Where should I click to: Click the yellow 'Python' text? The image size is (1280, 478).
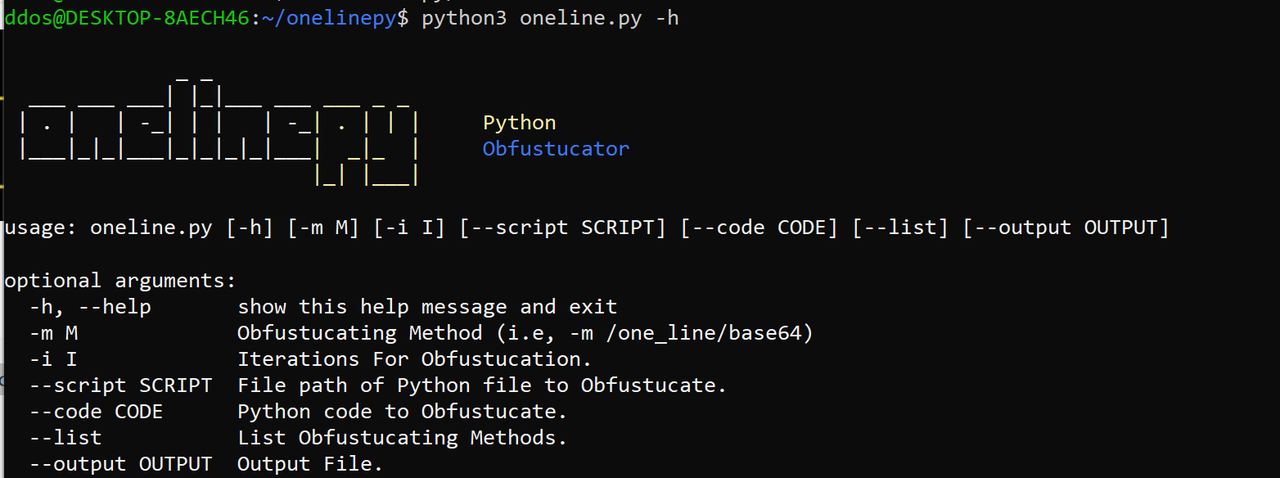pos(519,123)
